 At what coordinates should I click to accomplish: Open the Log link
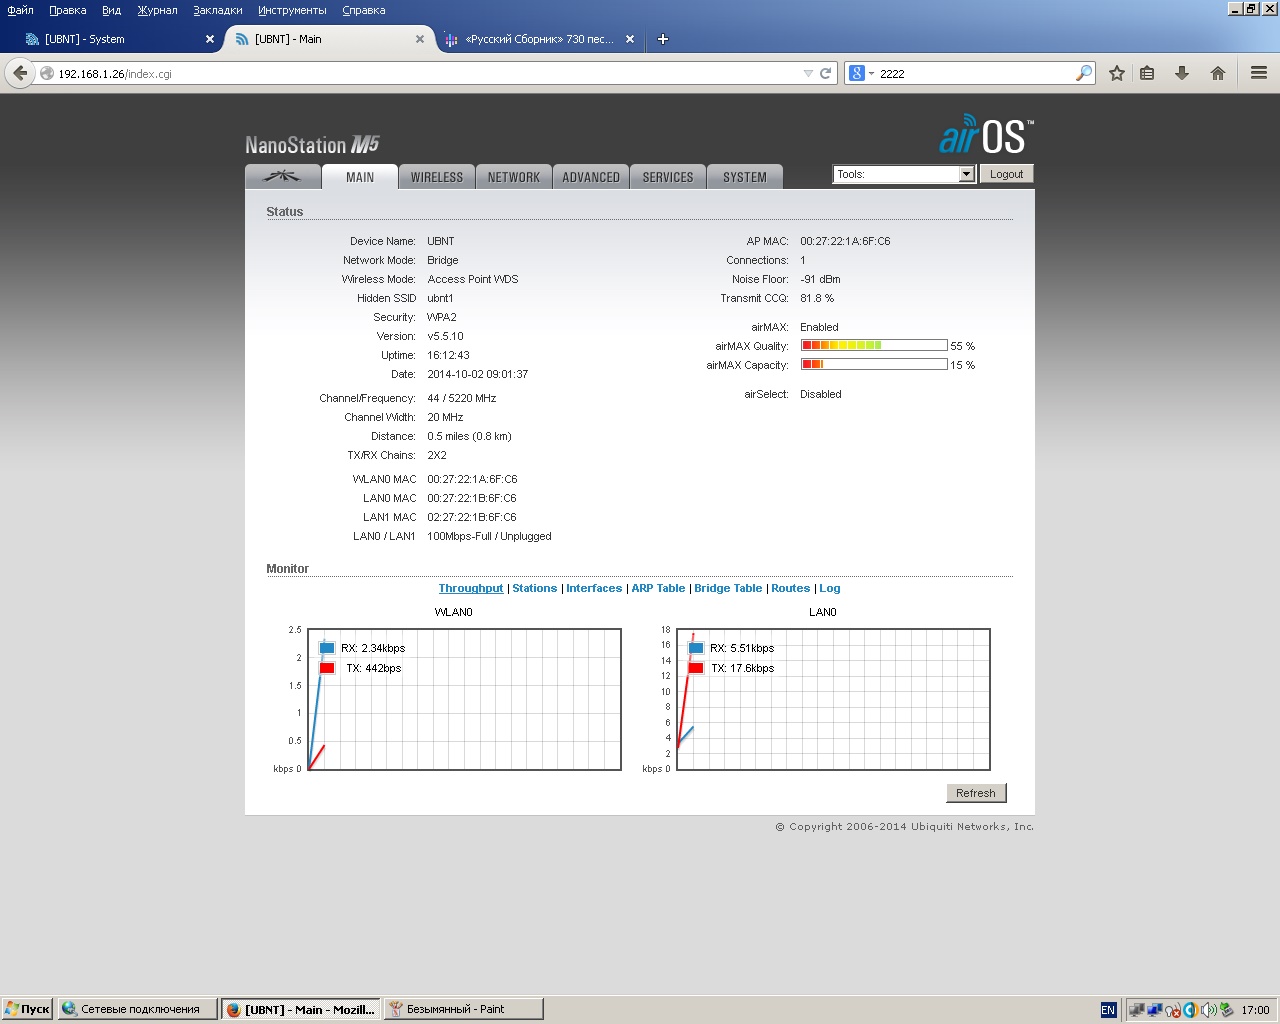[x=830, y=588]
